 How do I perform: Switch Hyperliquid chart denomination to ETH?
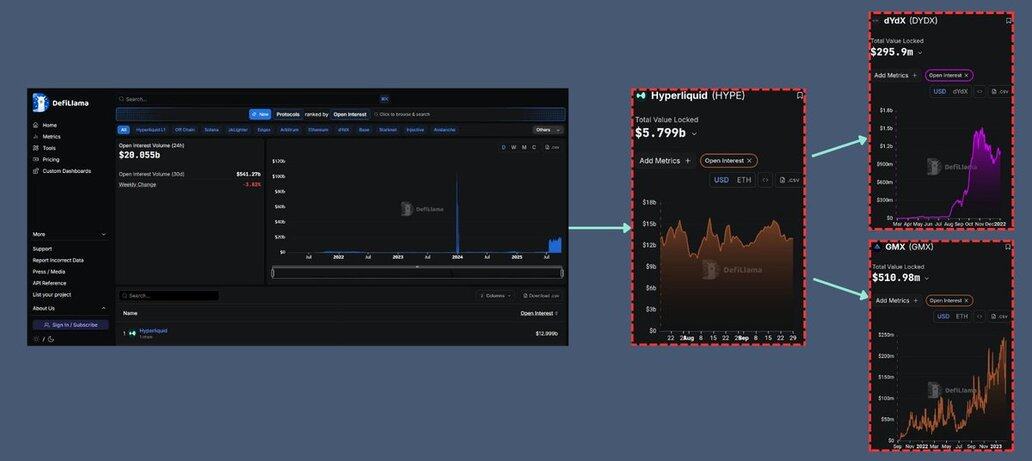pos(744,180)
